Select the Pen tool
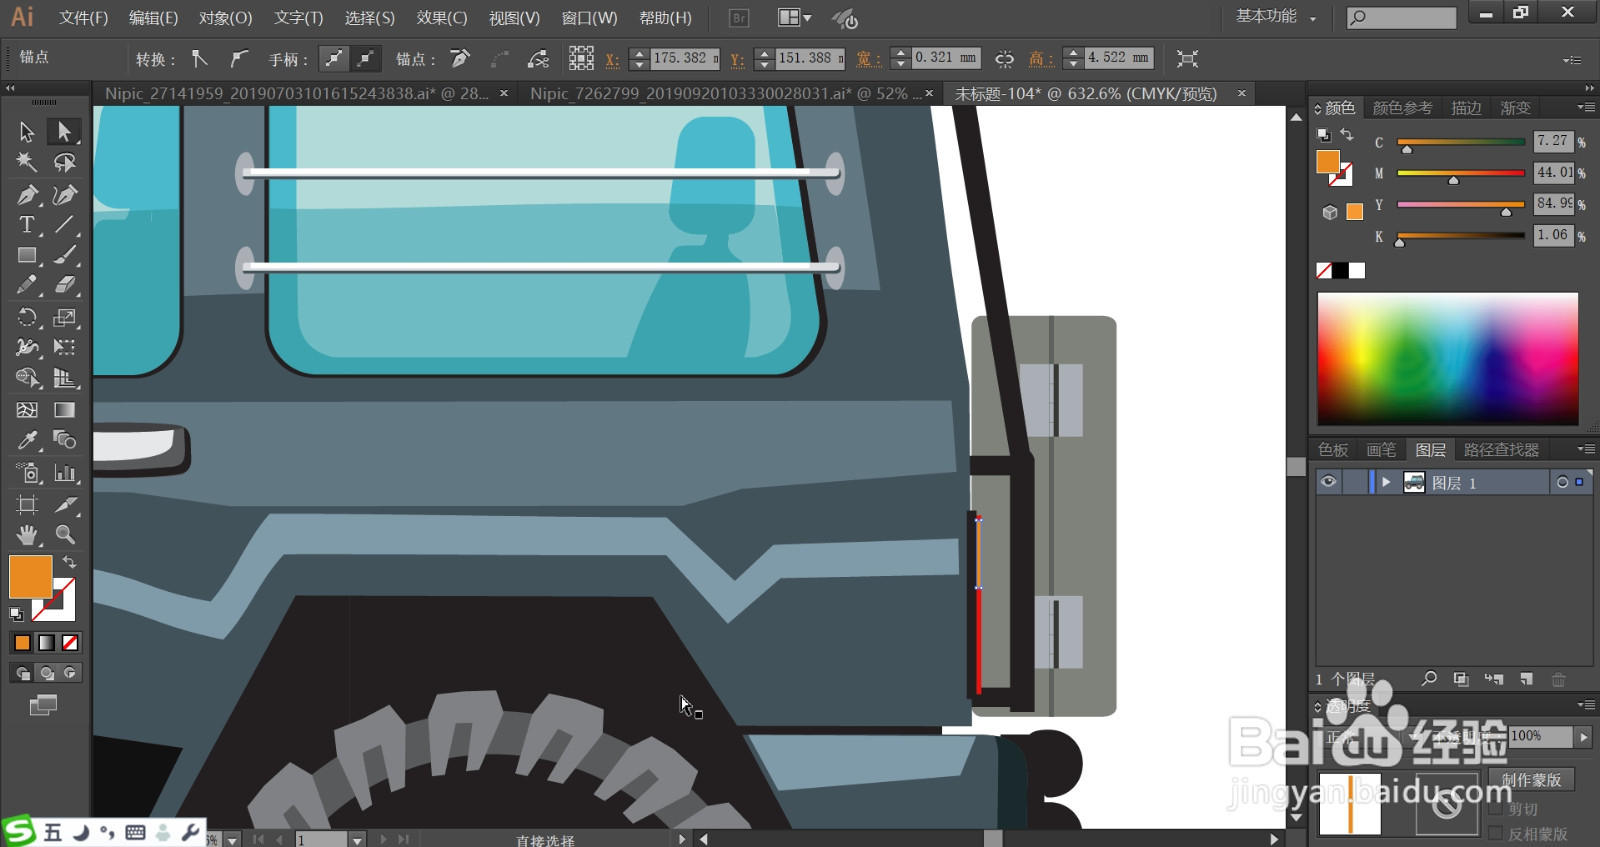Screen dimensions: 1600x847 [x=27, y=194]
